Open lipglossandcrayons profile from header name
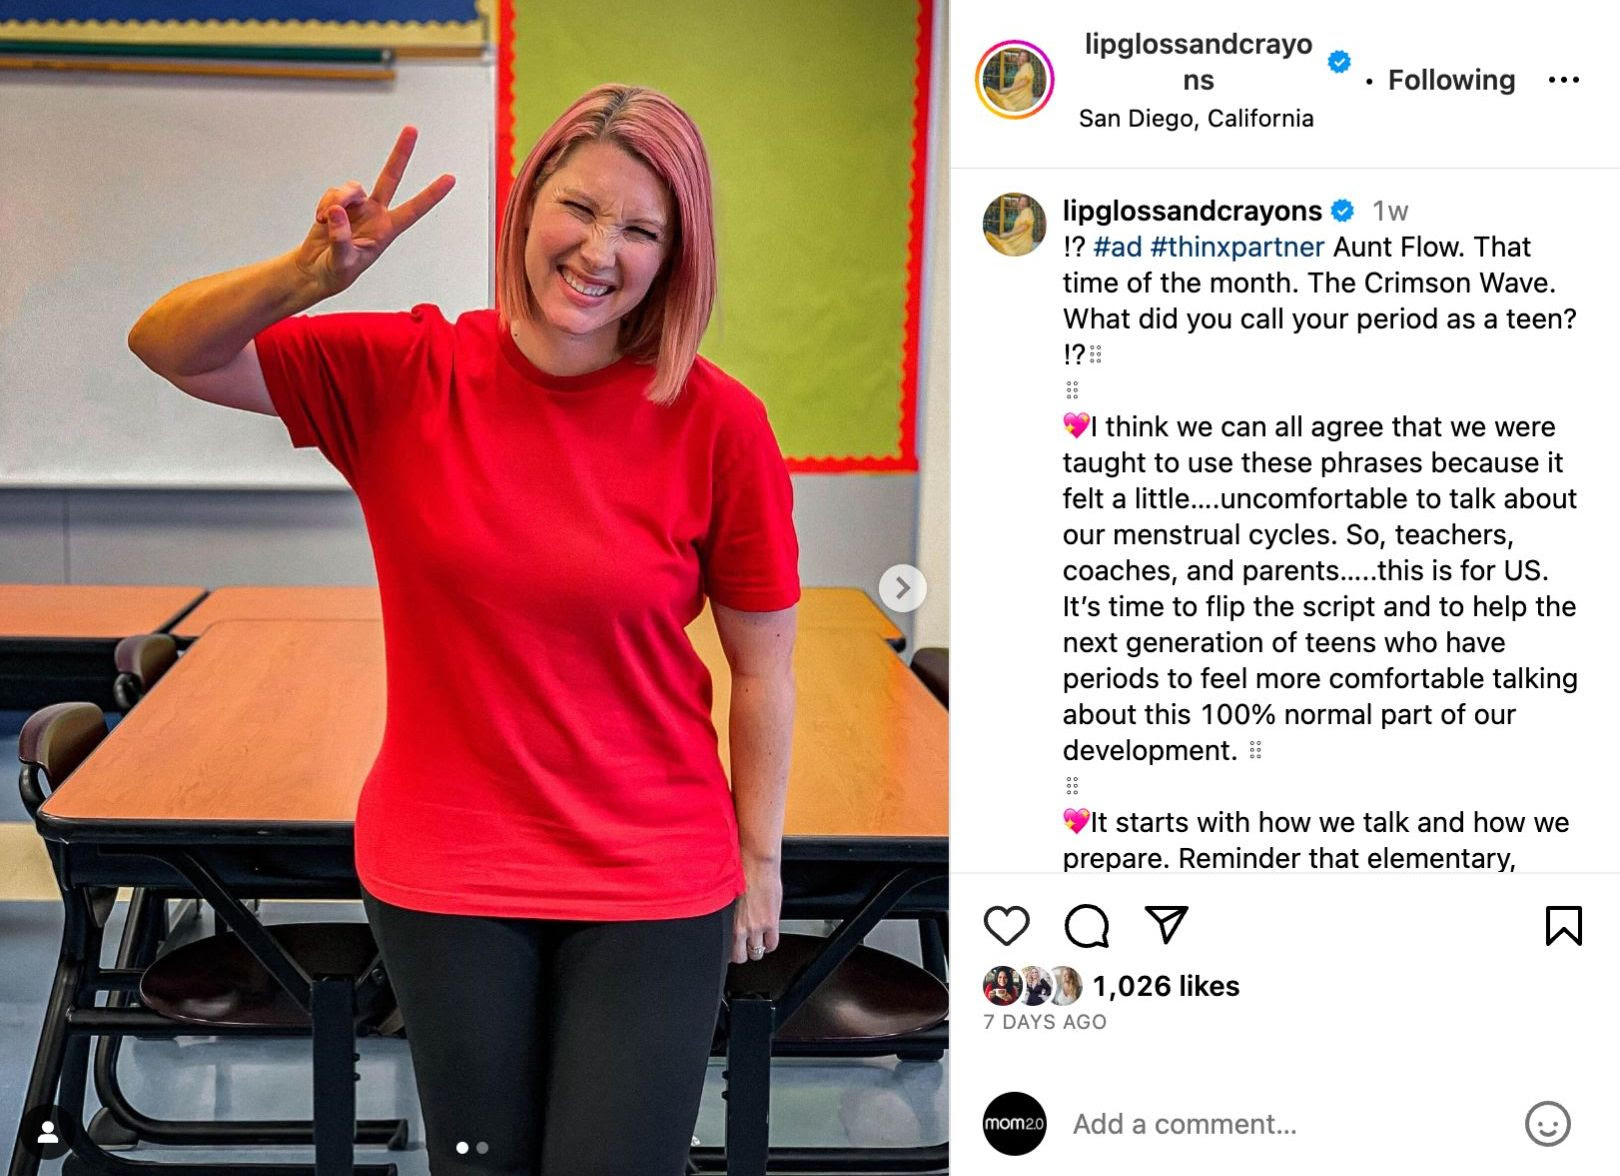Viewport: 1620px width, 1176px height. coord(1198,62)
